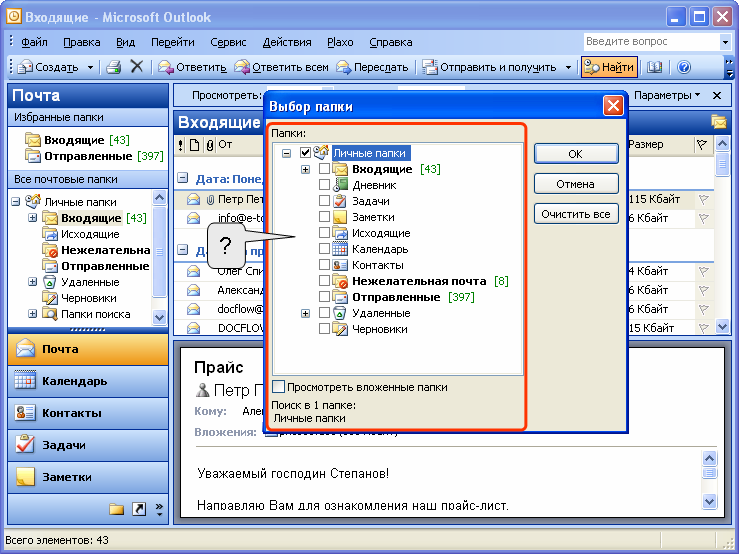Toggle the Личные папки checkbox

[x=306, y=153]
